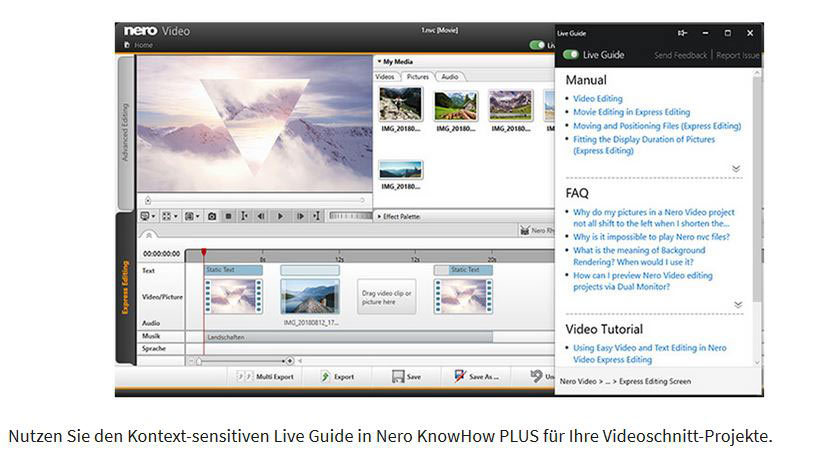Click the Drag video clip placeholder
823x467 pixels.
387,297
